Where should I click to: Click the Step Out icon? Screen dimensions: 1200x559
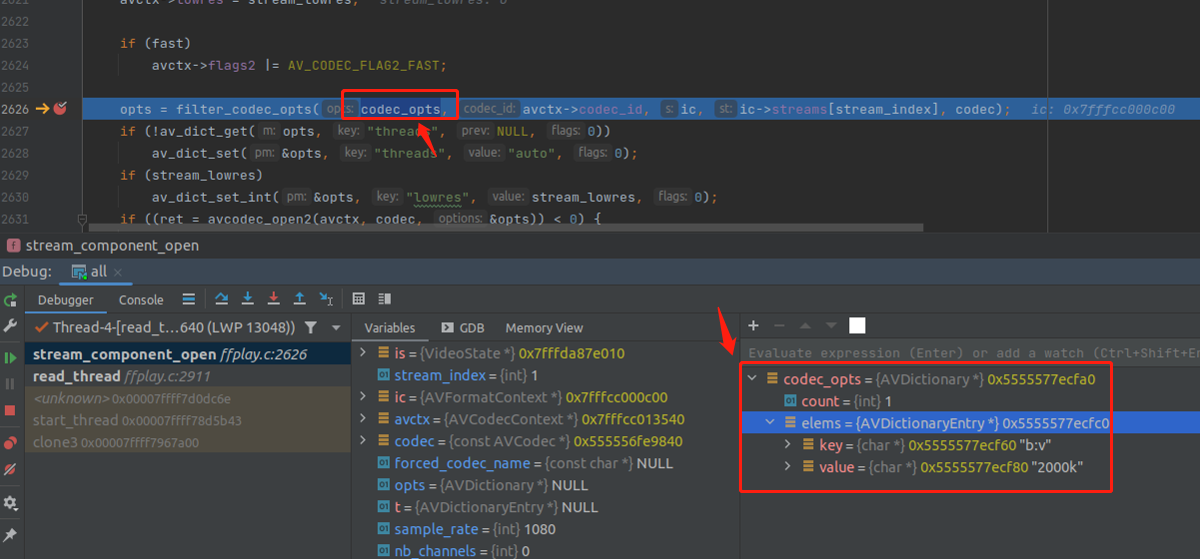(x=299, y=299)
